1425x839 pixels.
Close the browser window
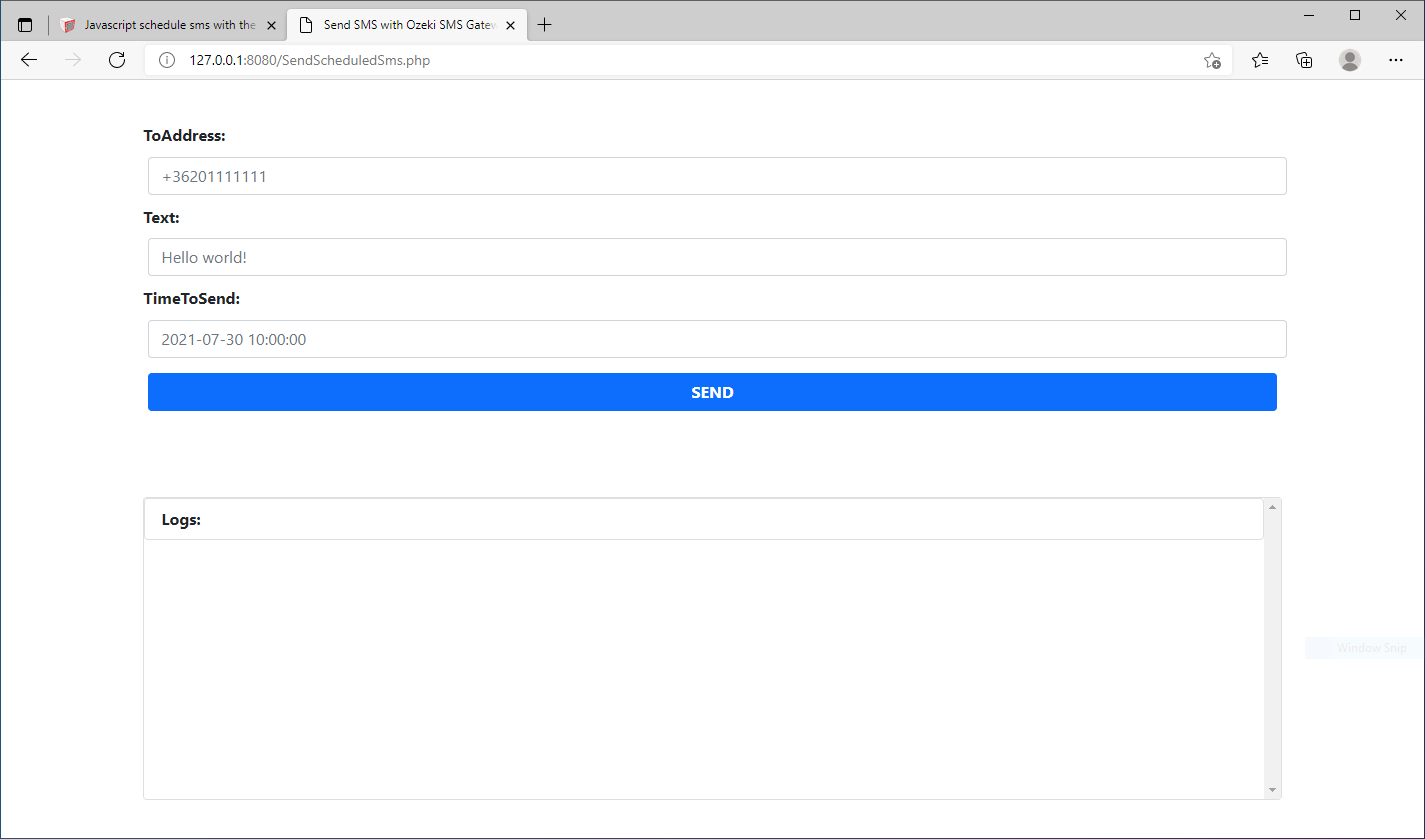[1400, 15]
